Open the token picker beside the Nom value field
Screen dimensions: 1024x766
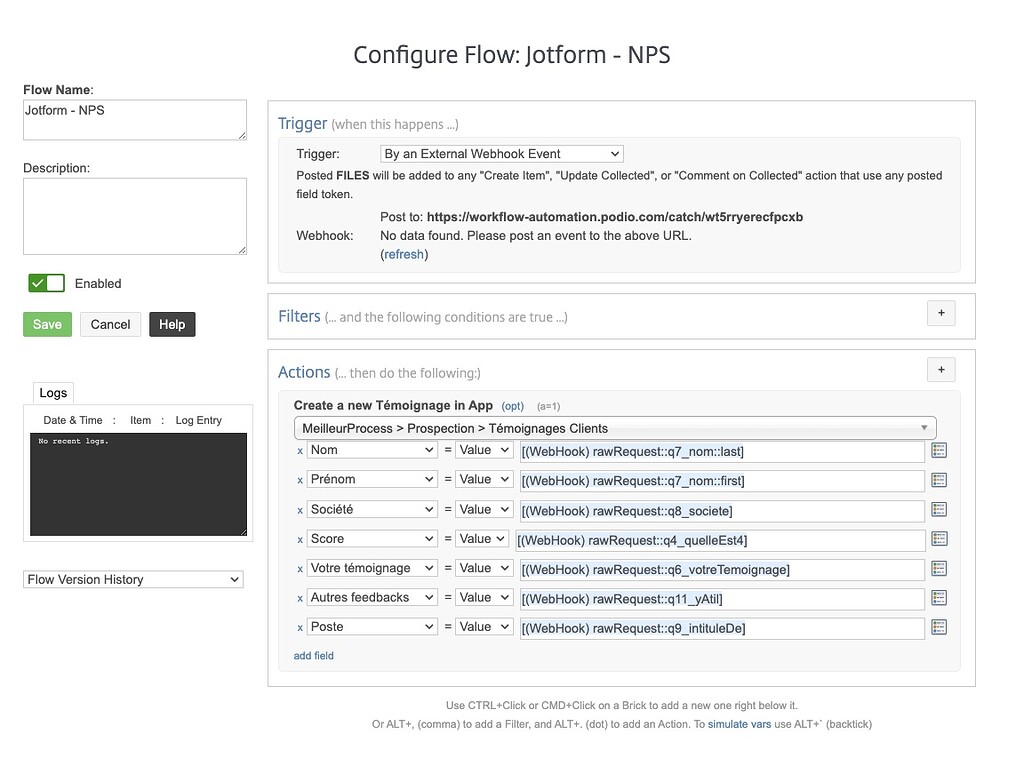pyautogui.click(x=937, y=450)
